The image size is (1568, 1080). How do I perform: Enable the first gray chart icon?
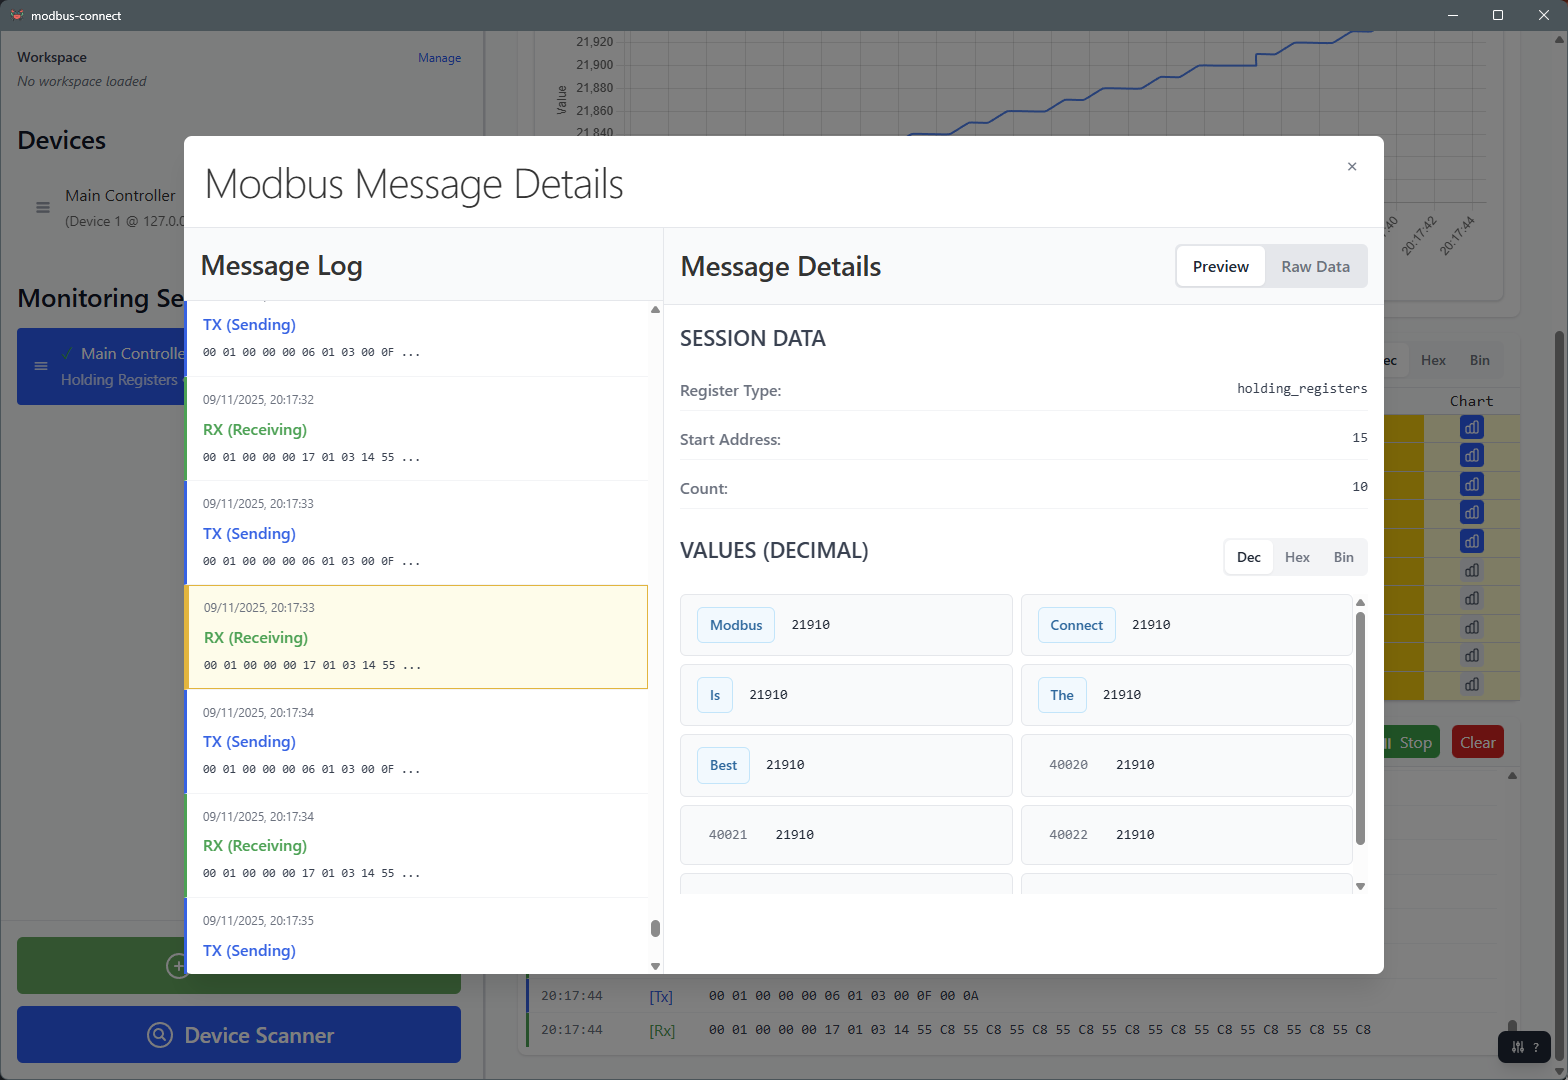1472,570
